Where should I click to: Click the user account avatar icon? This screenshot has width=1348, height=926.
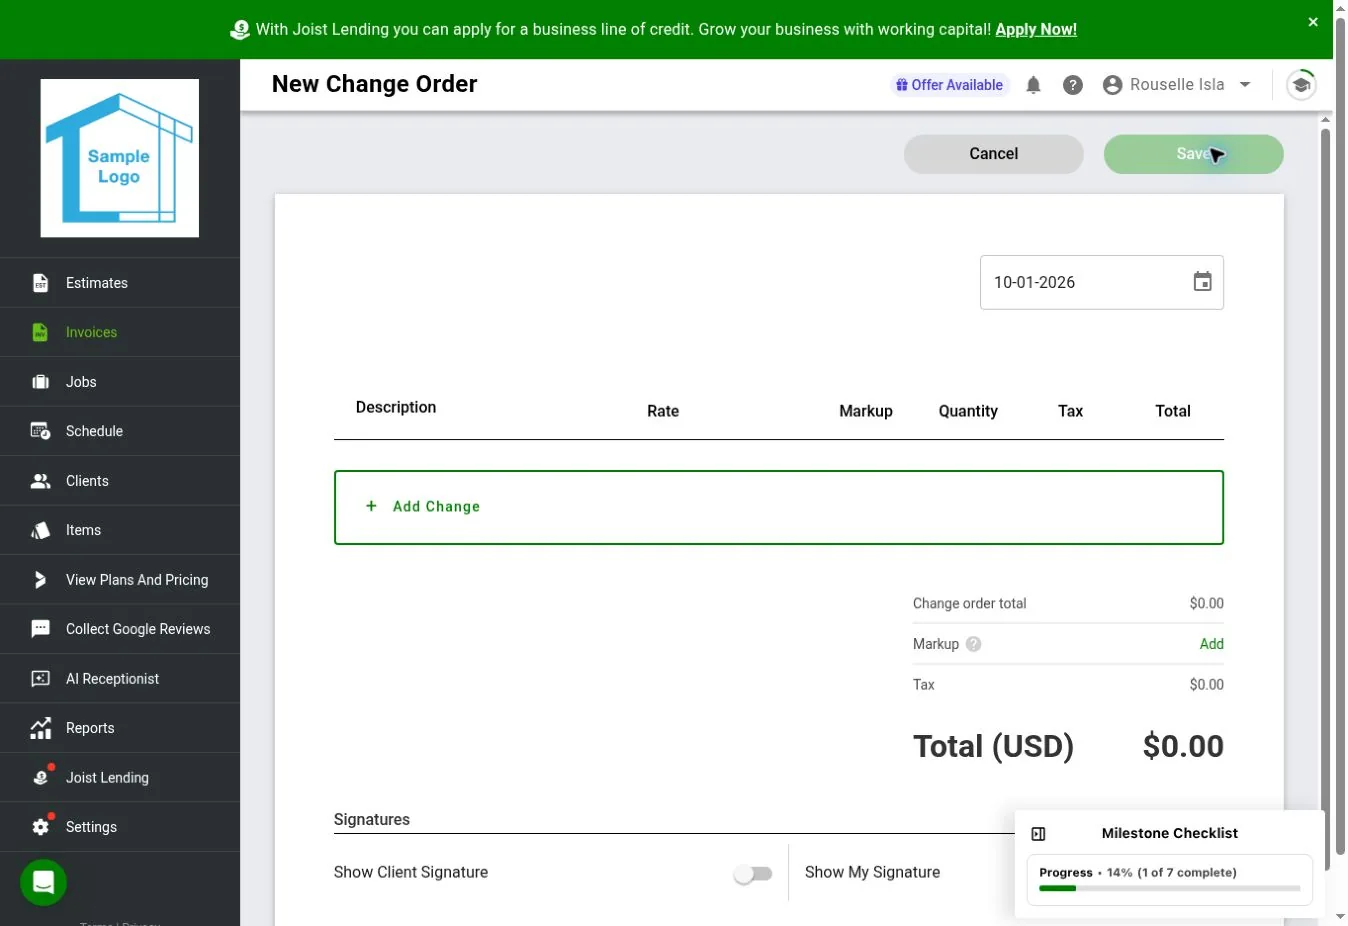tap(1112, 85)
